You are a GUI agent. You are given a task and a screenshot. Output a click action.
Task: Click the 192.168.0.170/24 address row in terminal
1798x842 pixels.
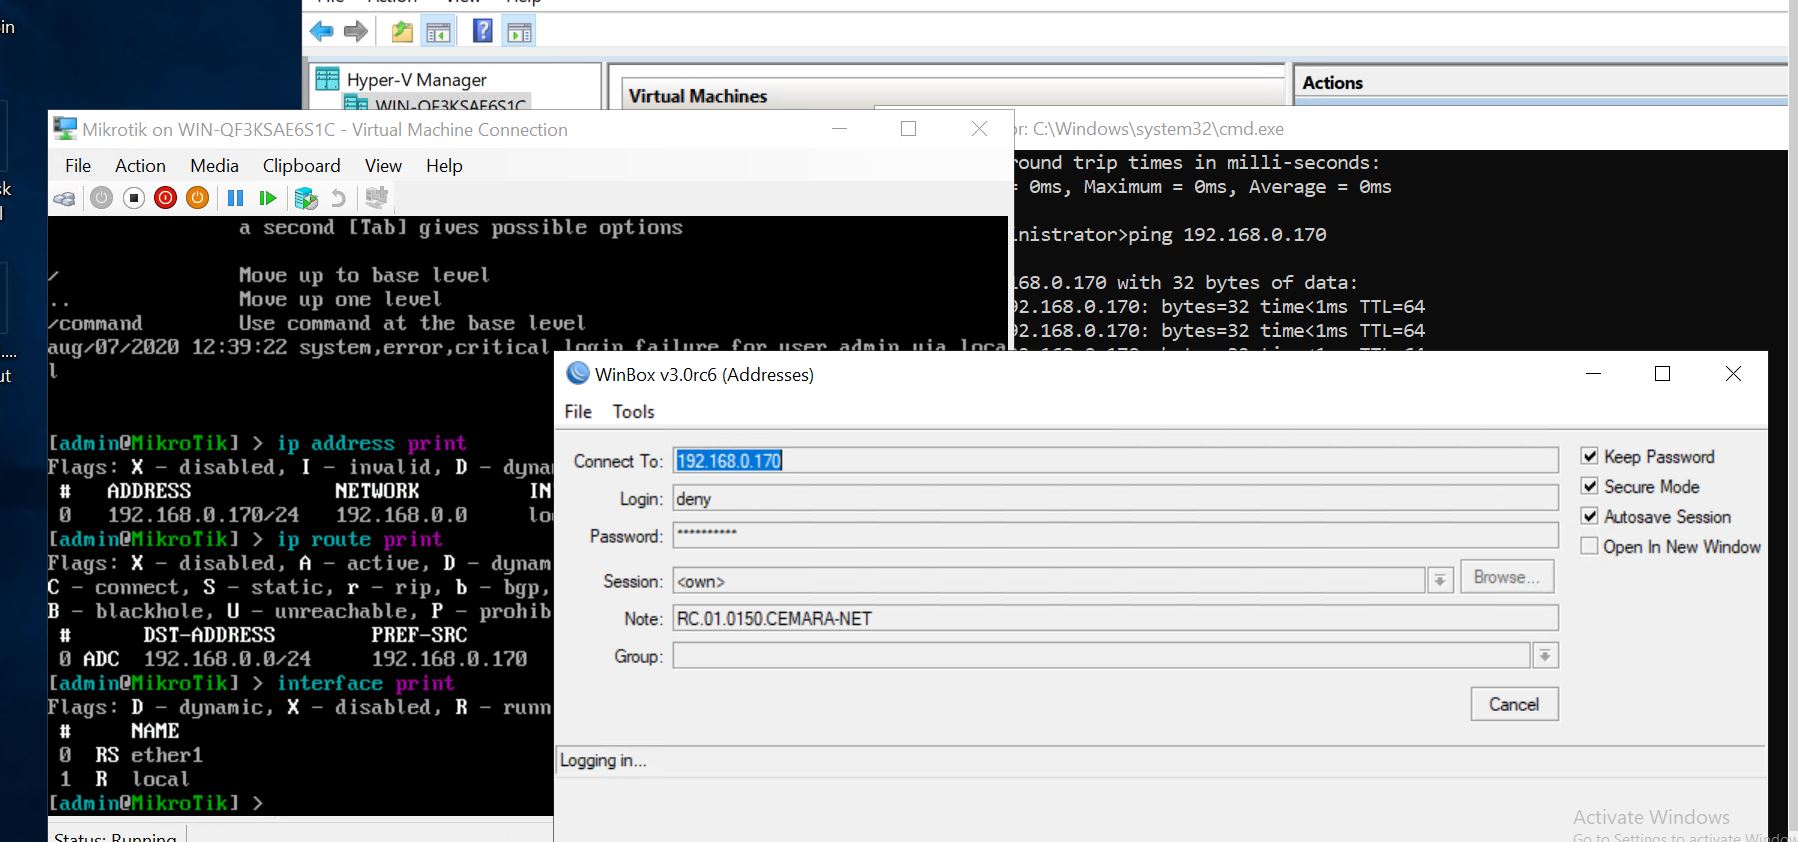click(x=300, y=515)
